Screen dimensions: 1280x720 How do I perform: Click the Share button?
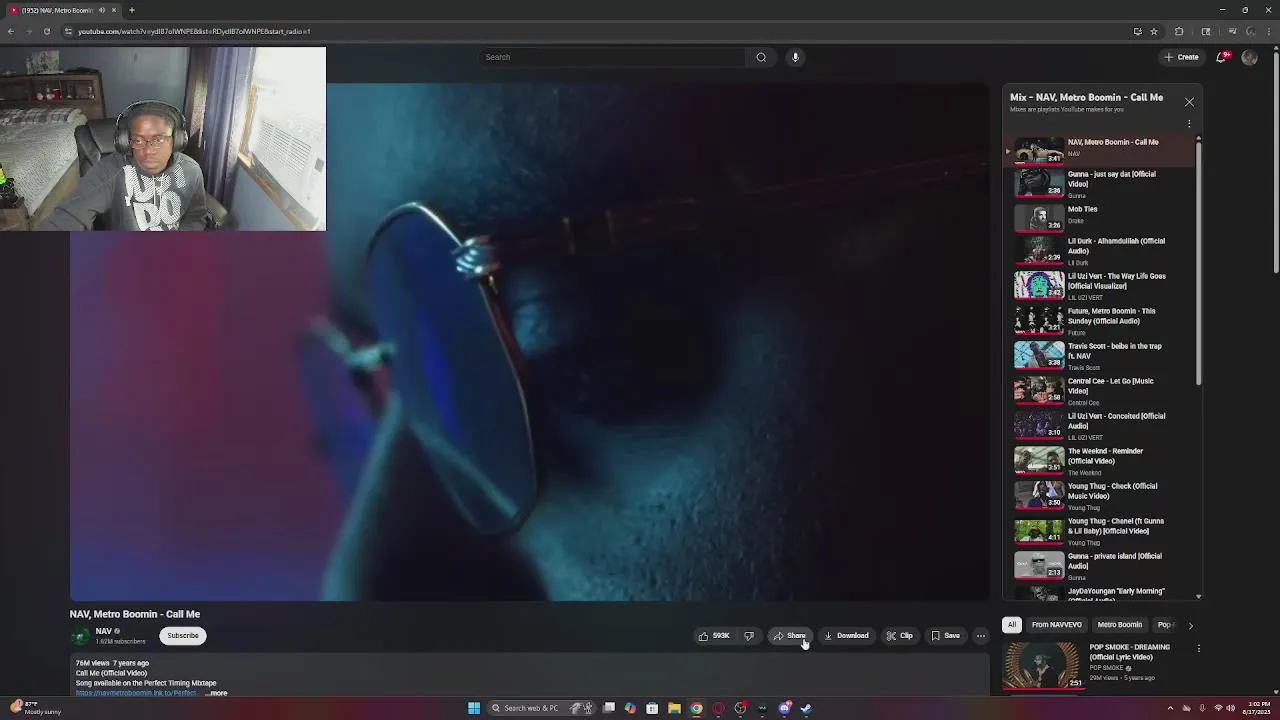point(789,636)
